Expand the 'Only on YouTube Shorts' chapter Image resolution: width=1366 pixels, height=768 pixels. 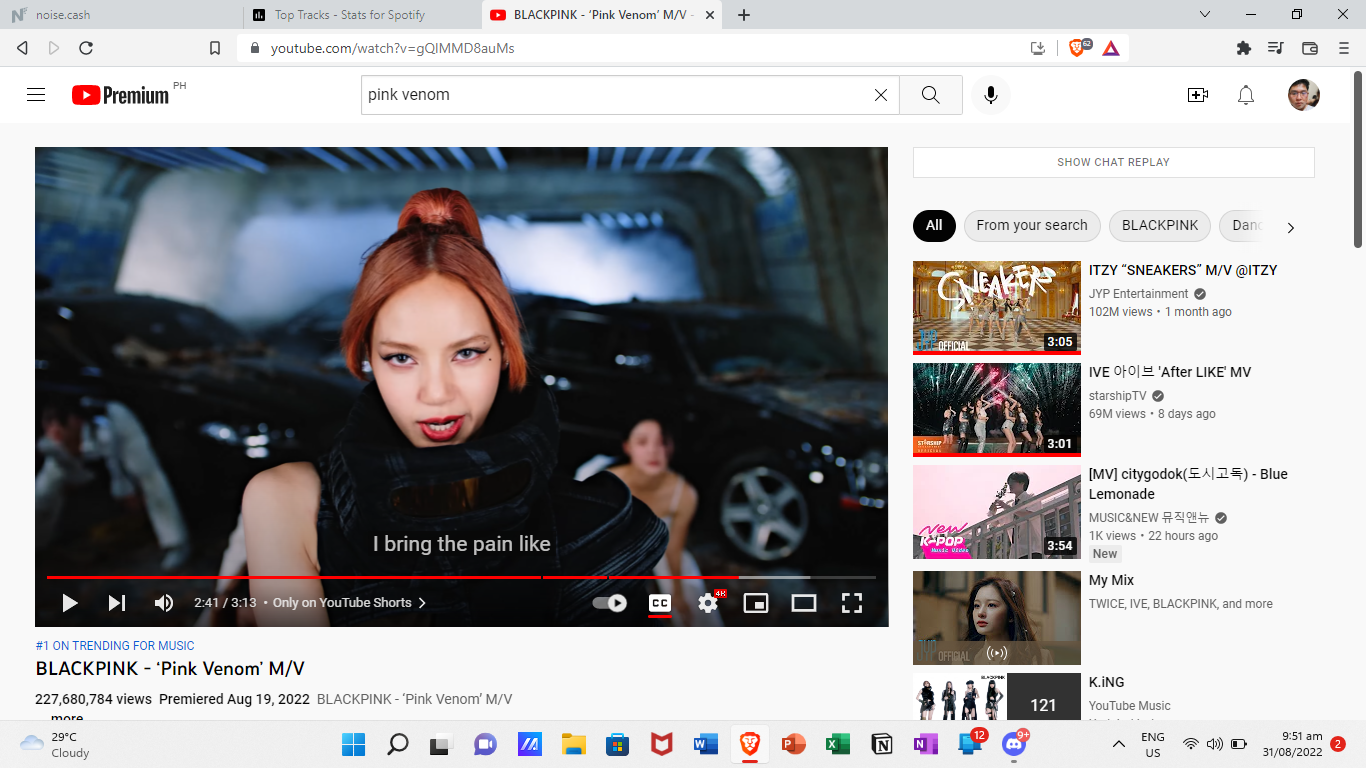[350, 603]
